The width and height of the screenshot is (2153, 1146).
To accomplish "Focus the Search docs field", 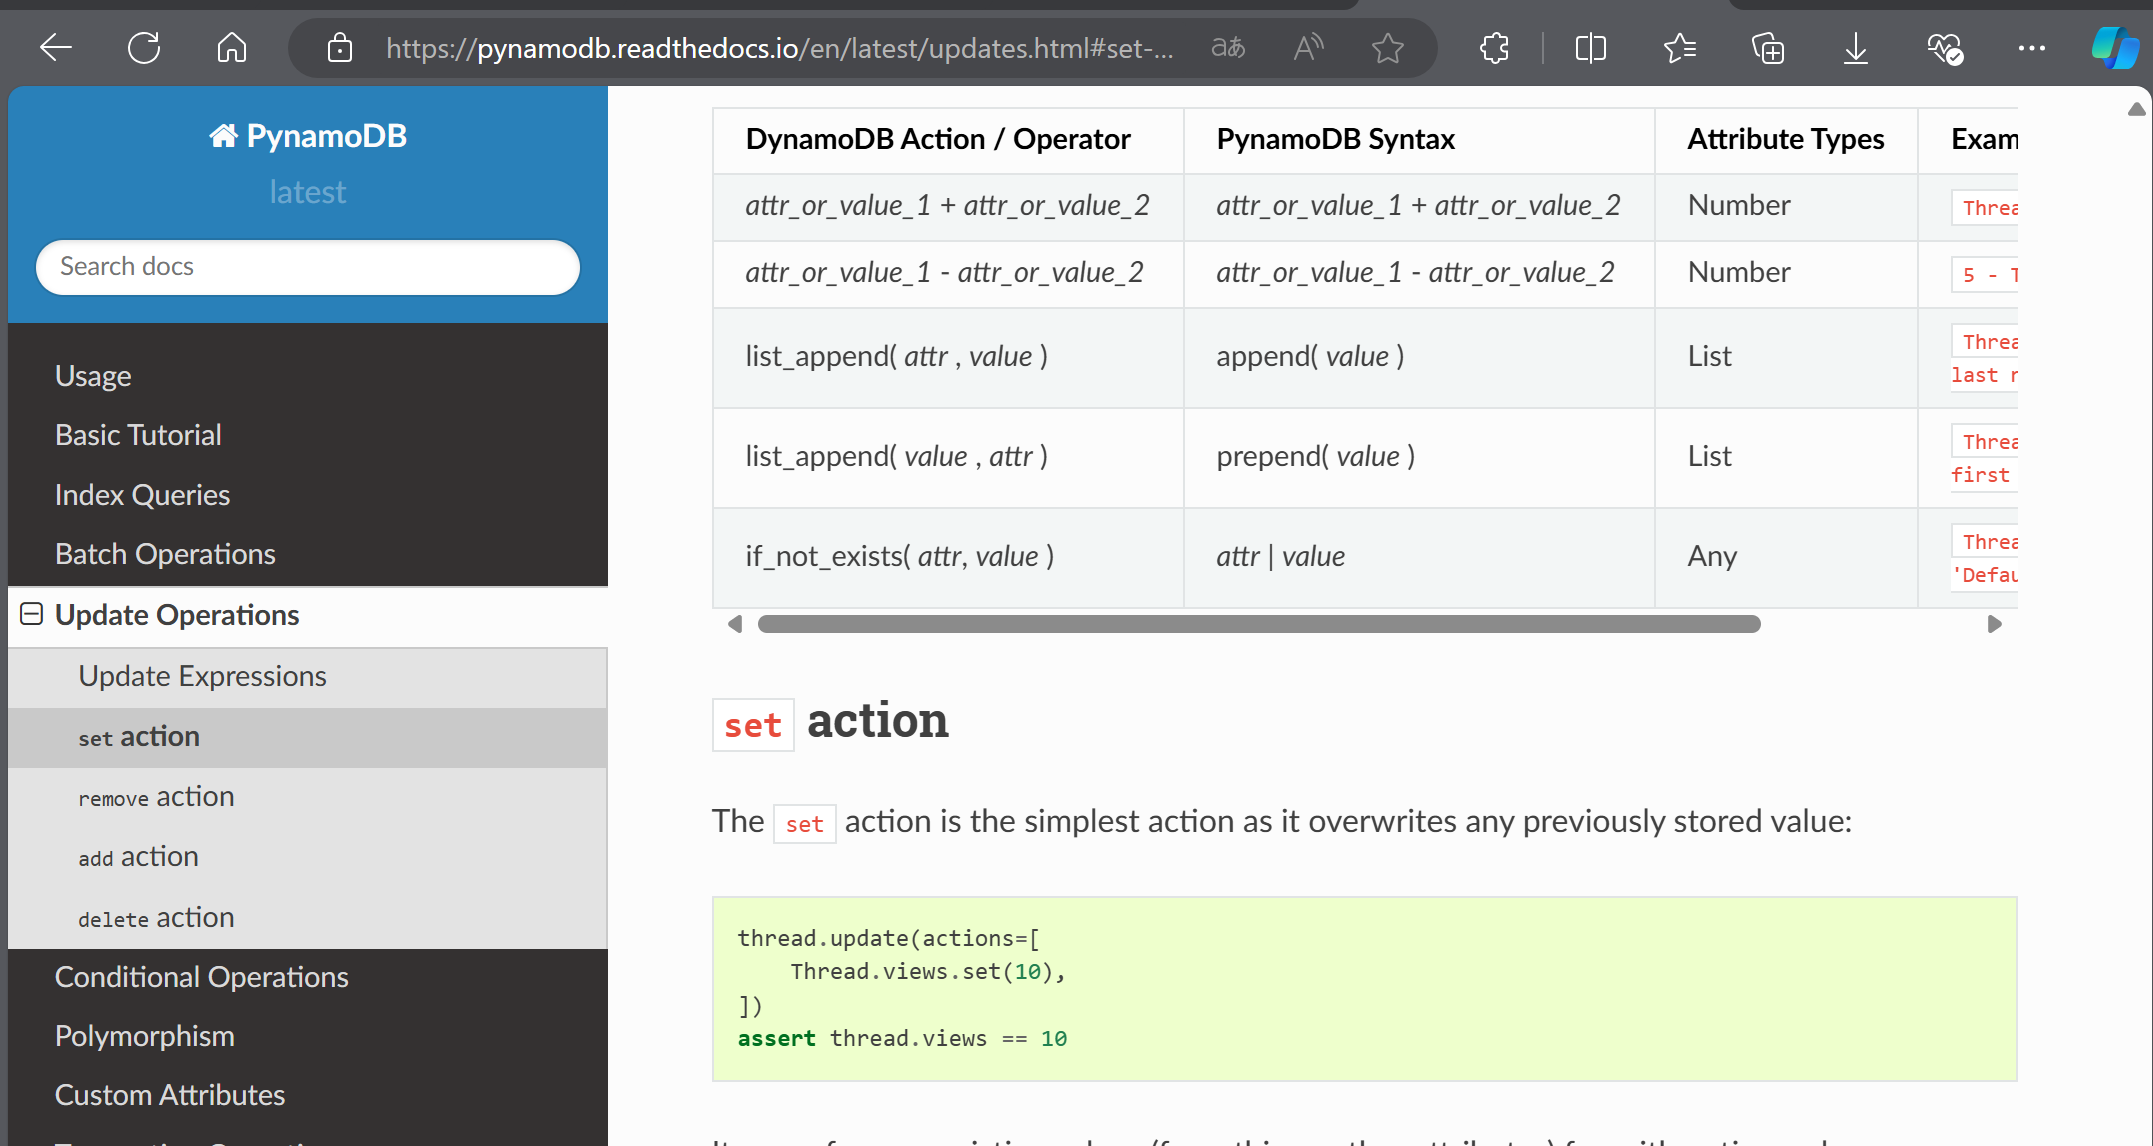I will tap(308, 267).
